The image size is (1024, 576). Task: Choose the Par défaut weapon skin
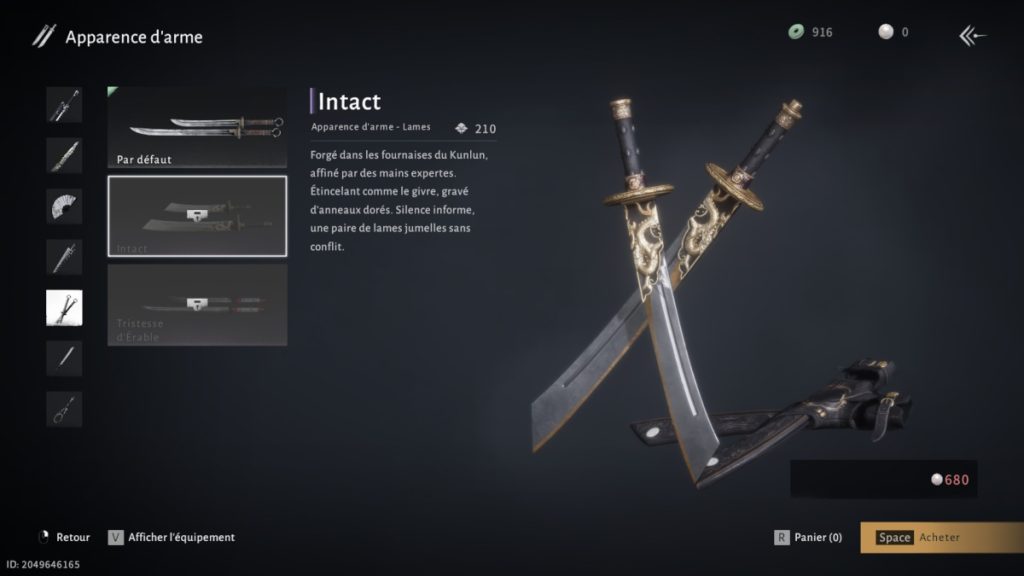(x=197, y=127)
